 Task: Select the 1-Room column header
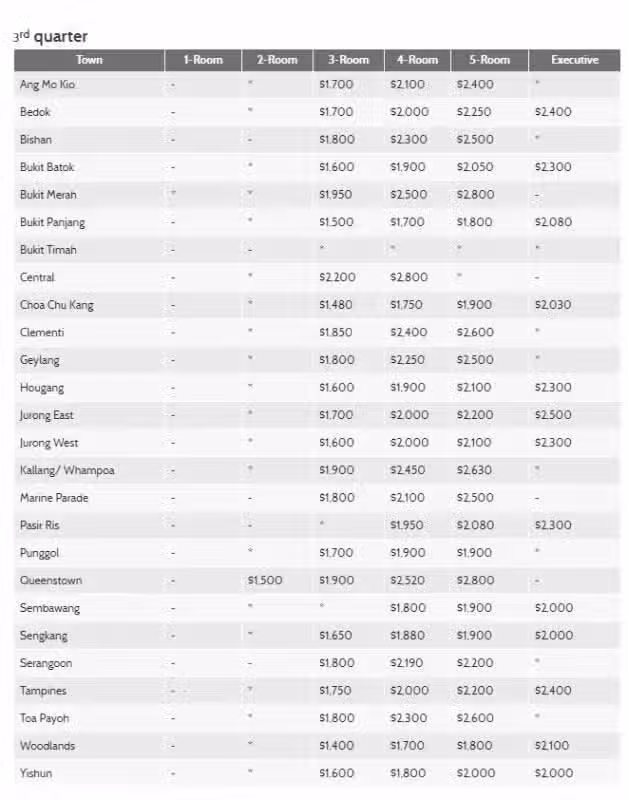tap(203, 60)
